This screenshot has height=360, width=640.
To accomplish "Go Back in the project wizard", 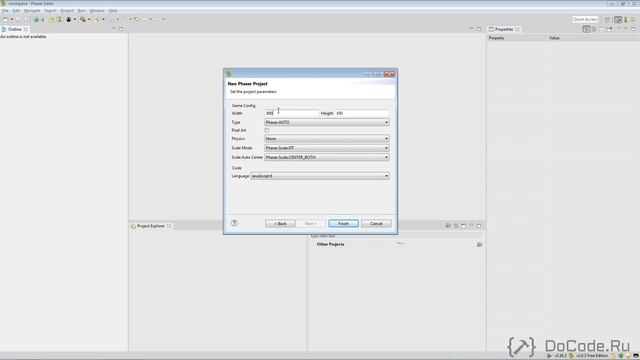I will (280, 224).
